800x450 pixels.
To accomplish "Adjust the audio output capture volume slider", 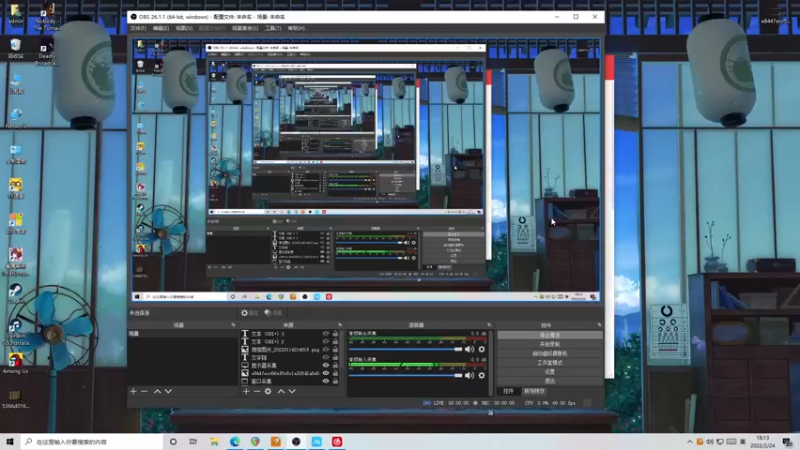I will pos(405,349).
